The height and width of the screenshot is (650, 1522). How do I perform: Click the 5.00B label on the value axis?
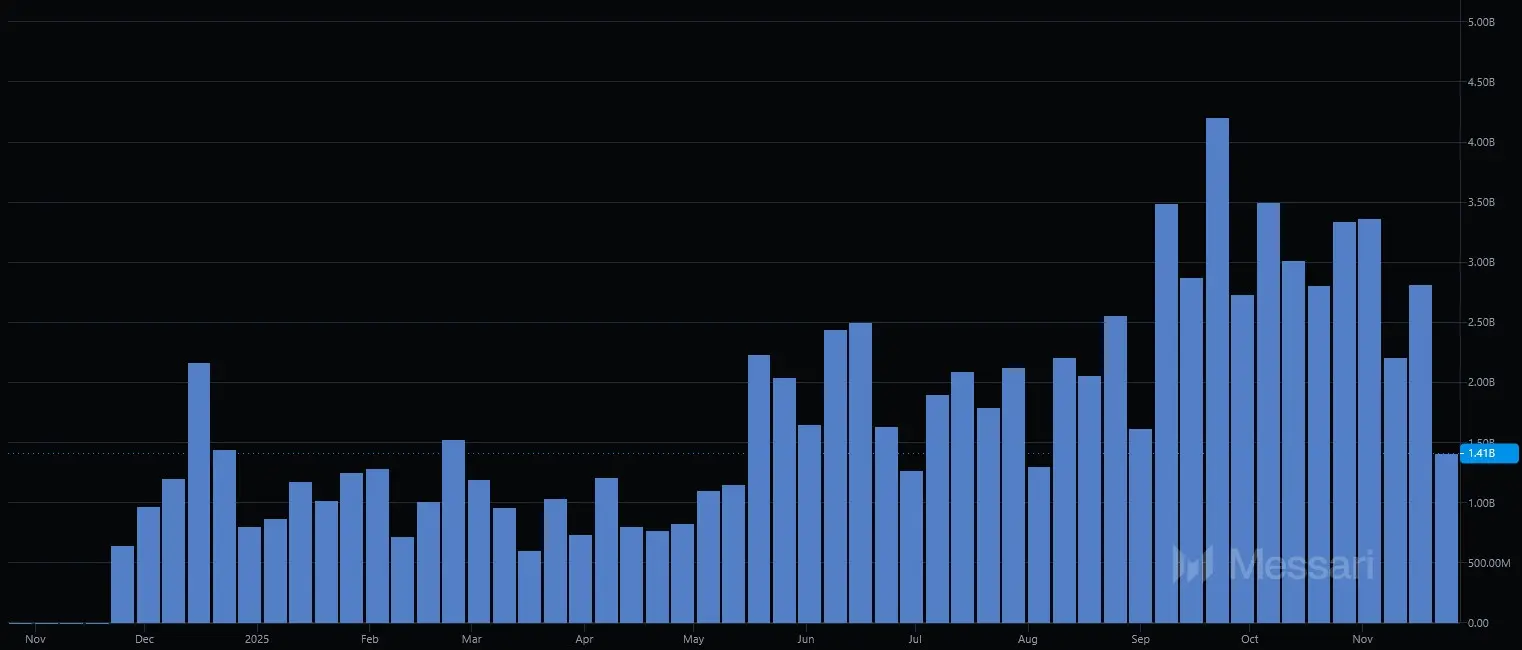(1479, 22)
